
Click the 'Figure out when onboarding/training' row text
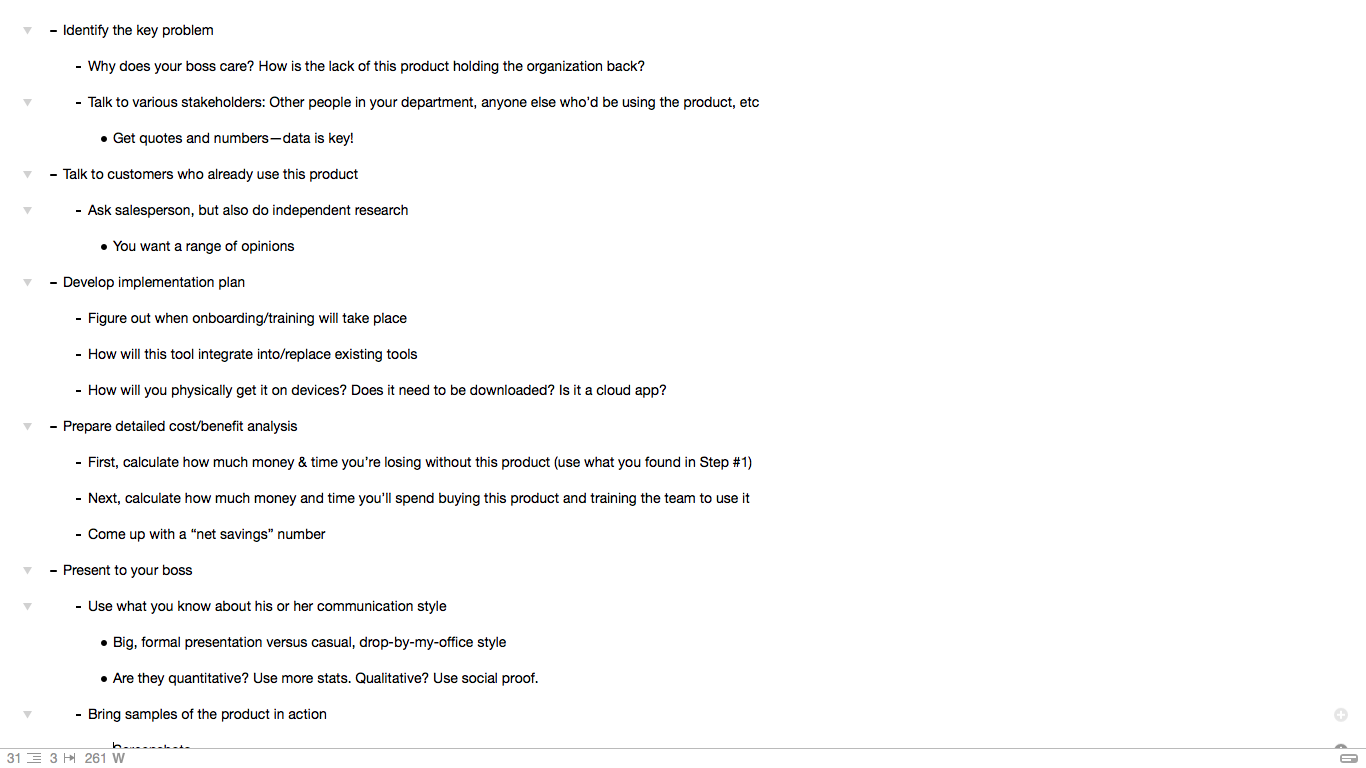coord(247,318)
